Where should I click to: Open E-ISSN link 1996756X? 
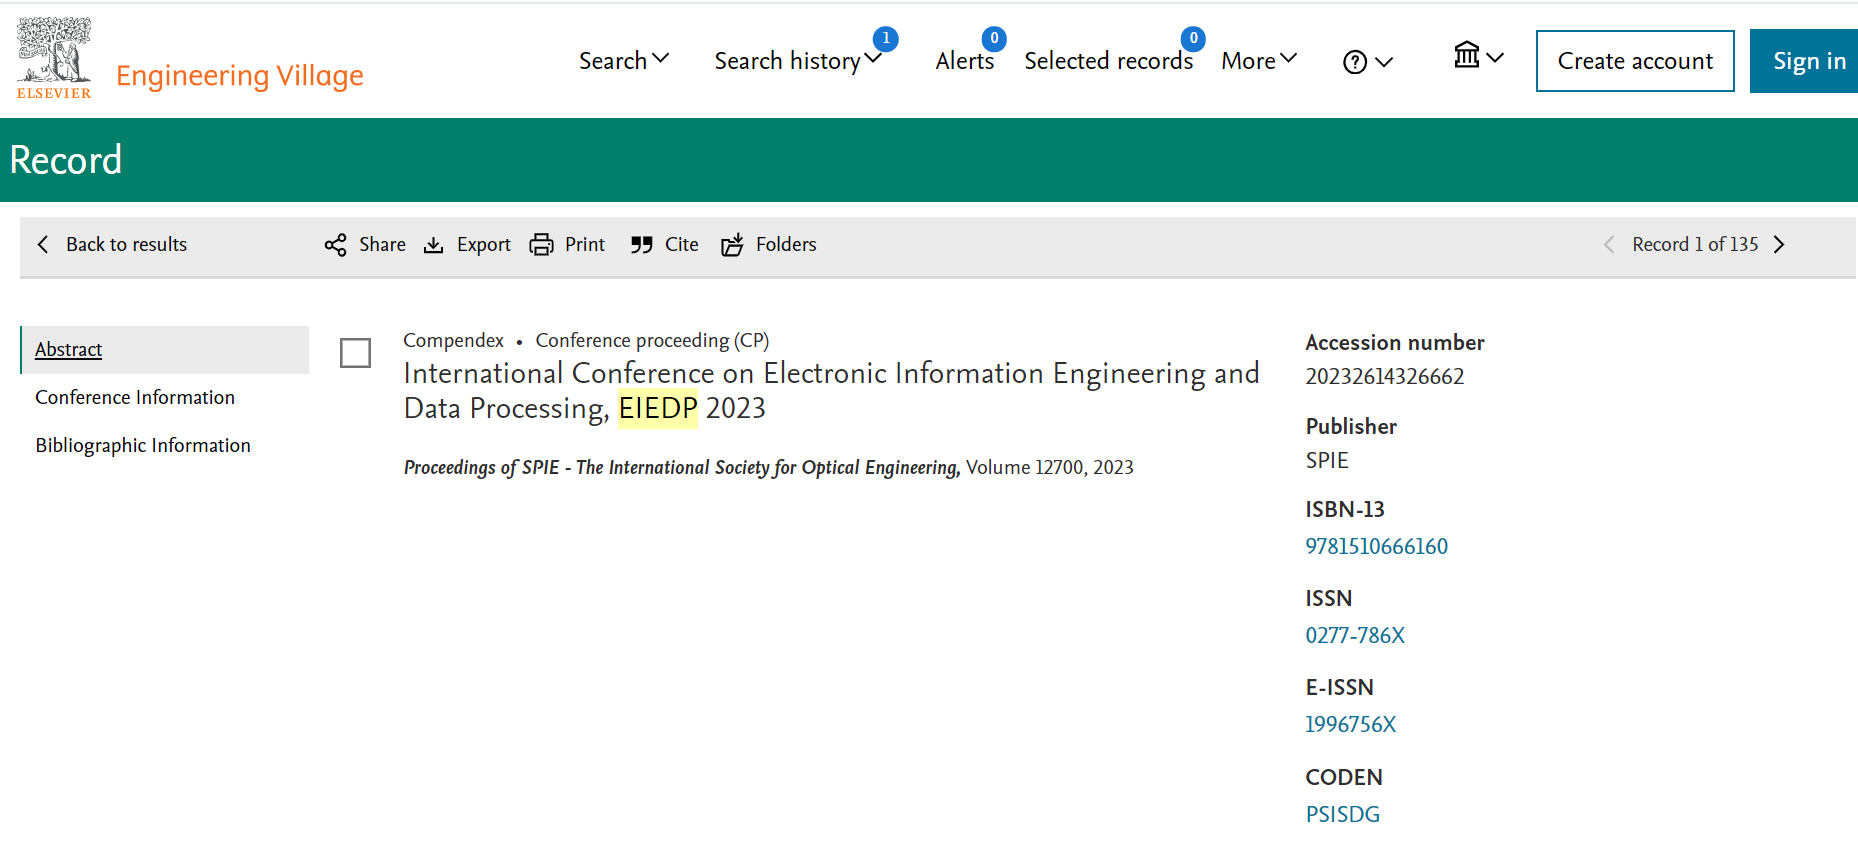point(1350,725)
